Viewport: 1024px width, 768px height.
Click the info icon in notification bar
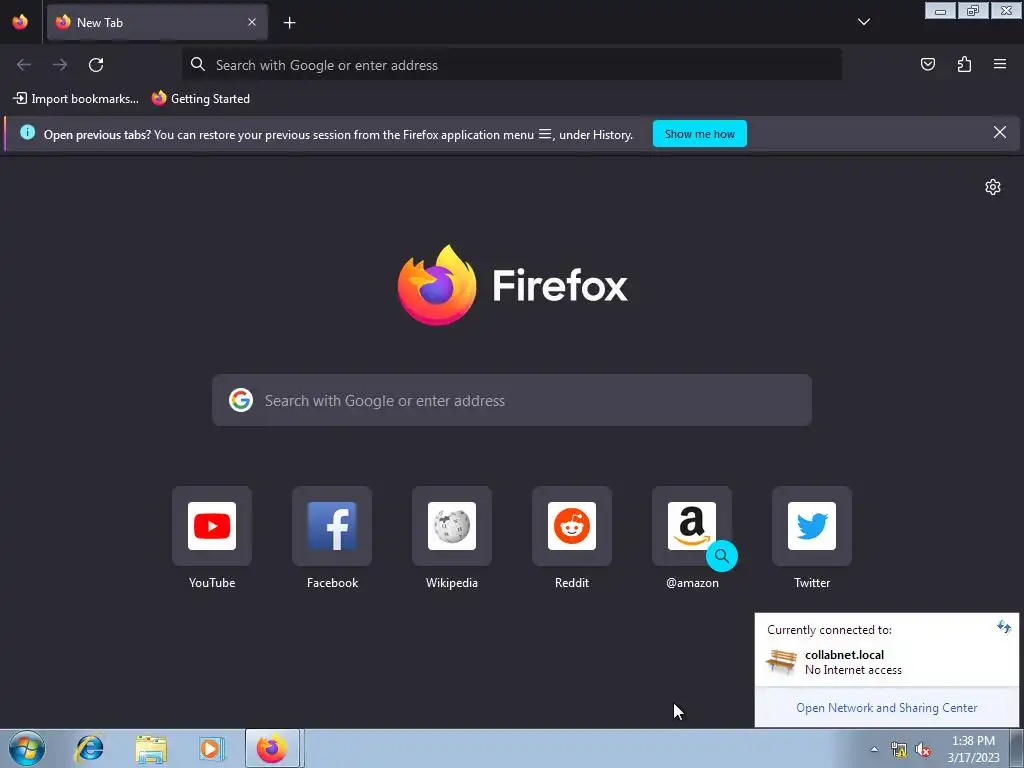click(27, 133)
